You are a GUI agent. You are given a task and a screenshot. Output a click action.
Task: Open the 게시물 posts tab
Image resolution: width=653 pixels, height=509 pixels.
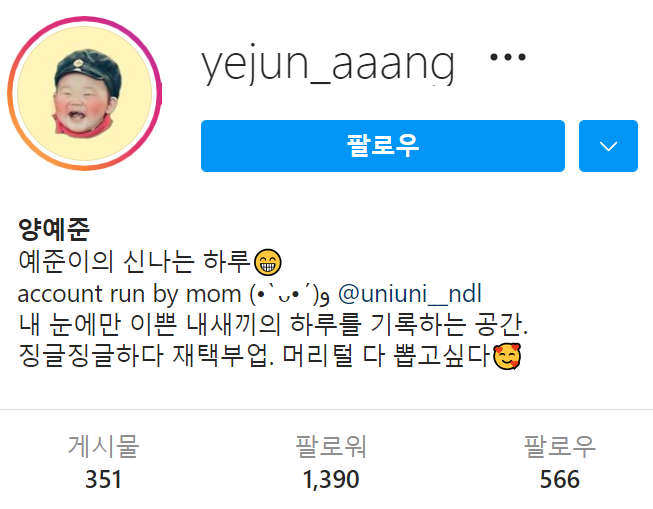(x=103, y=446)
